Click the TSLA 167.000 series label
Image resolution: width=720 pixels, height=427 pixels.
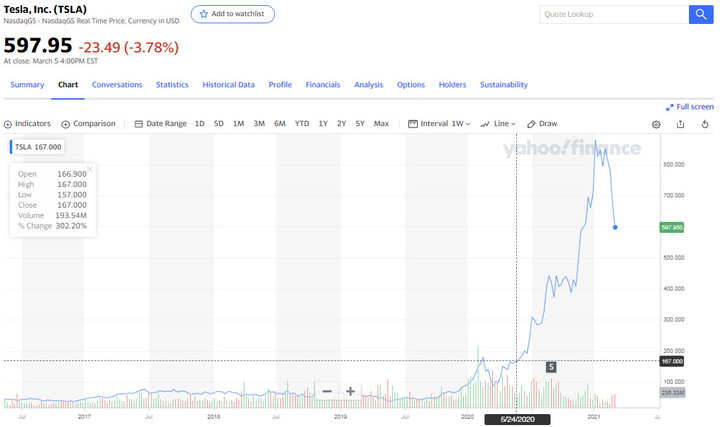(37, 147)
